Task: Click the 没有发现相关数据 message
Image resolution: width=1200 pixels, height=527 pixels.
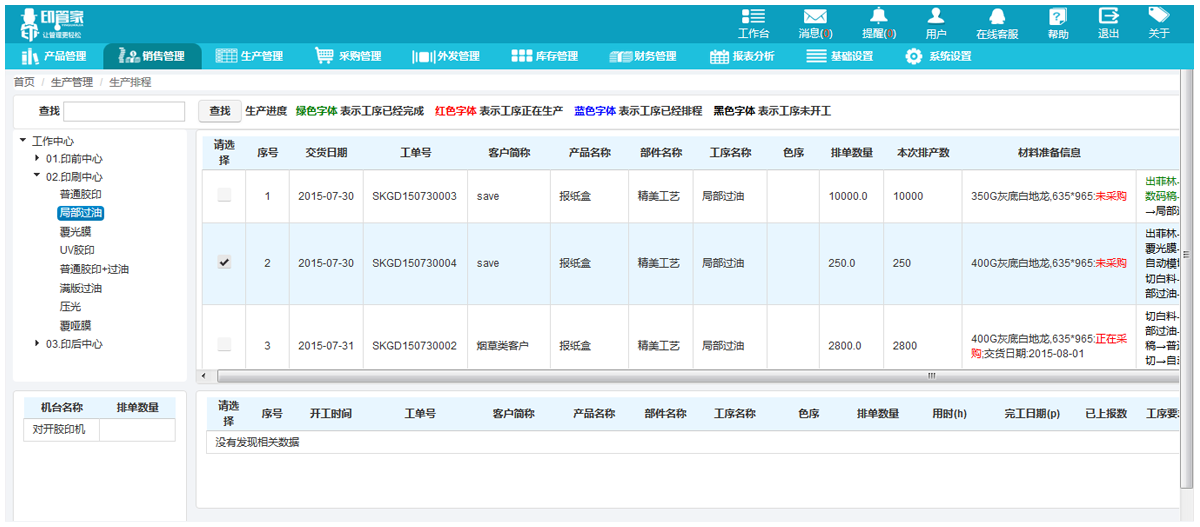Action: pyautogui.click(x=257, y=442)
